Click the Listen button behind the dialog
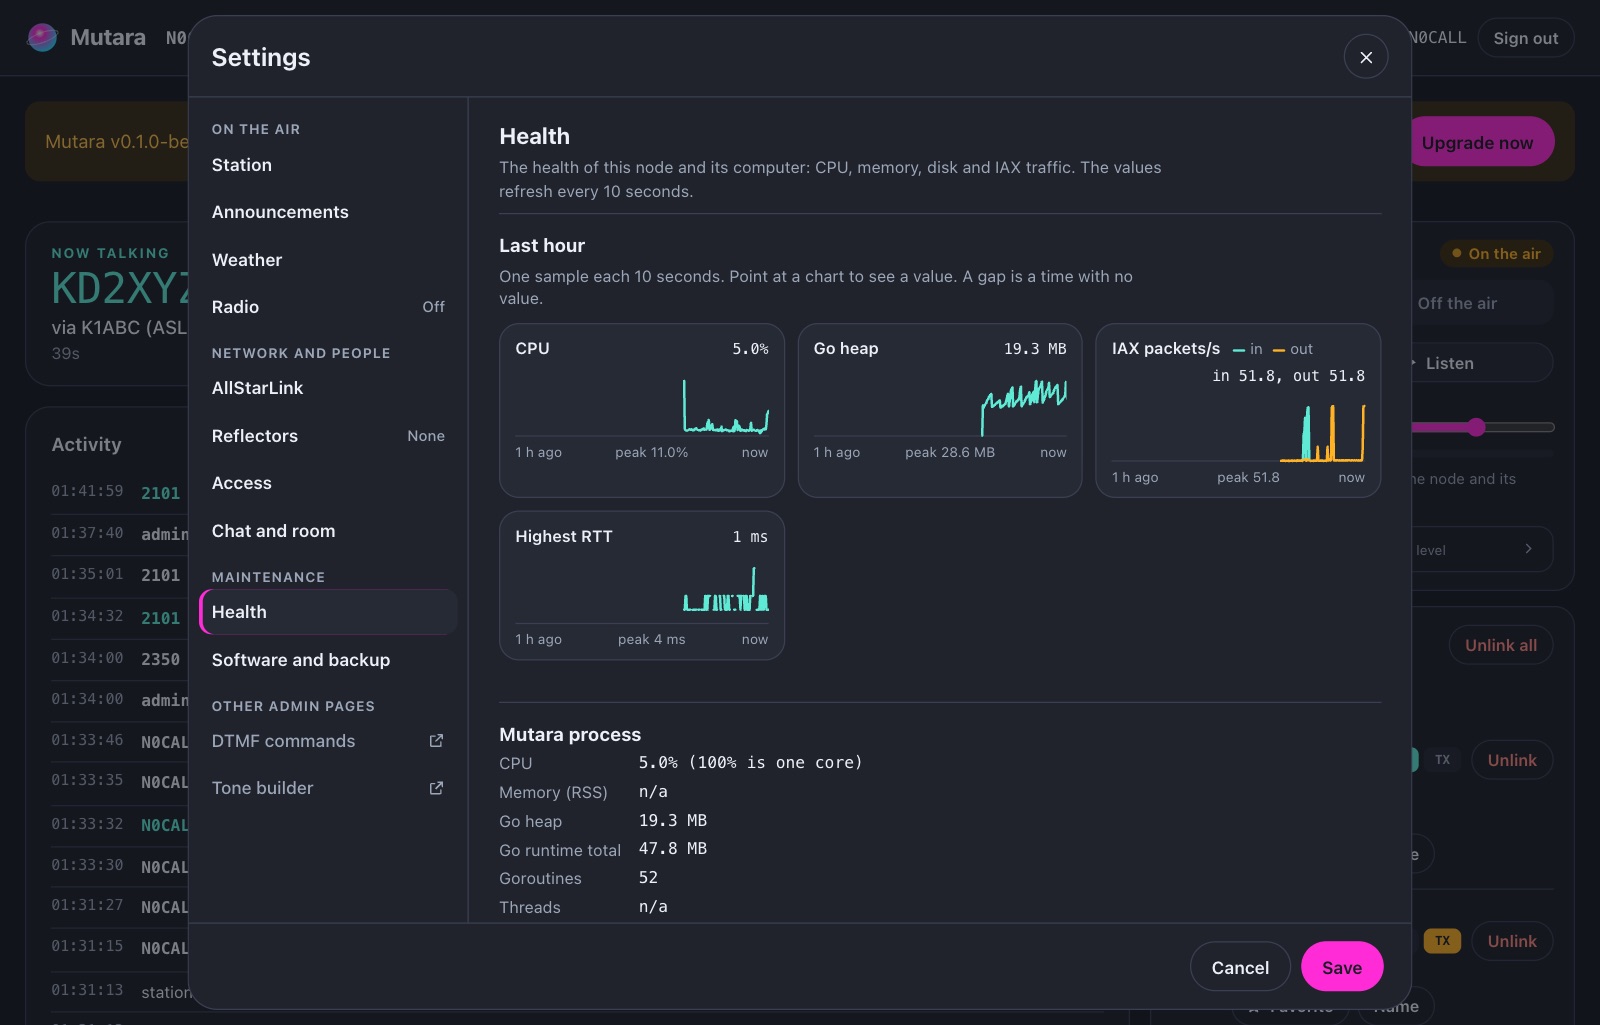Viewport: 1600px width, 1025px height. (x=1481, y=363)
